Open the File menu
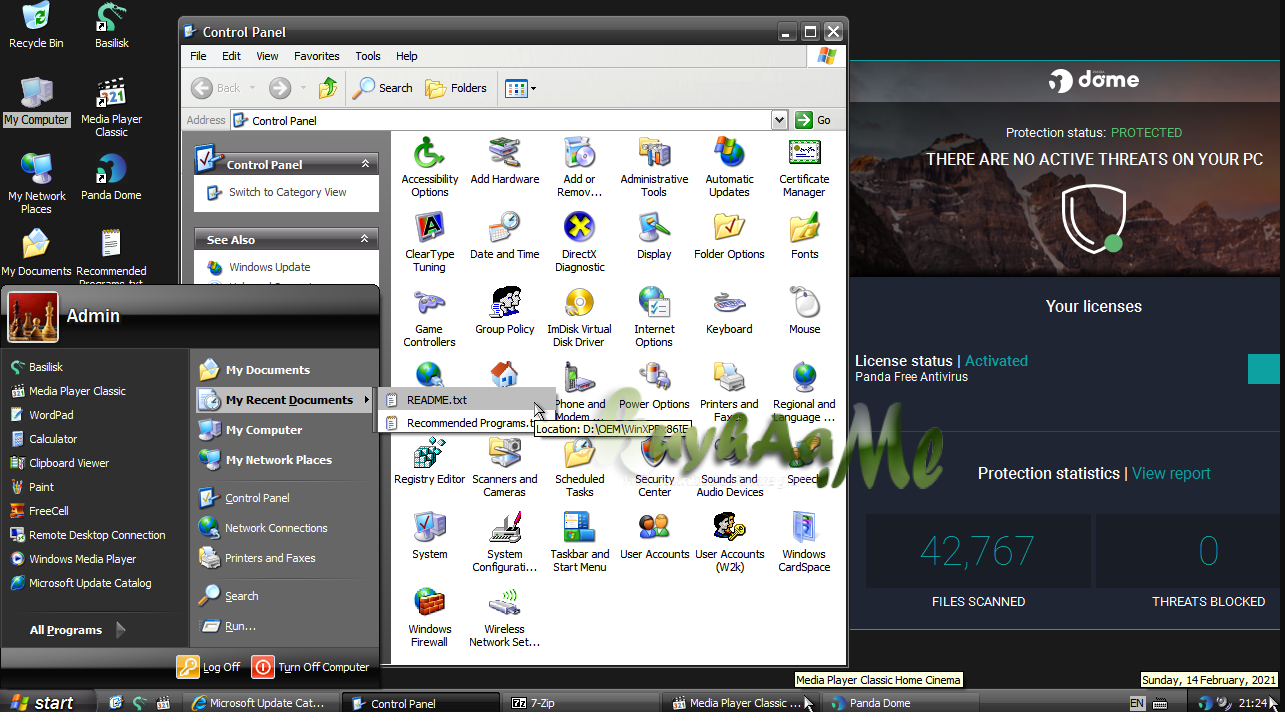The height and width of the screenshot is (712, 1285). click(x=198, y=56)
